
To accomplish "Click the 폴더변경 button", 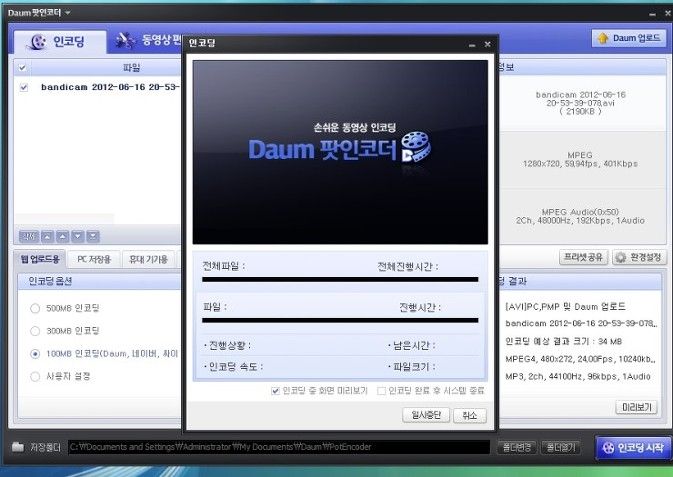I will 517,447.
